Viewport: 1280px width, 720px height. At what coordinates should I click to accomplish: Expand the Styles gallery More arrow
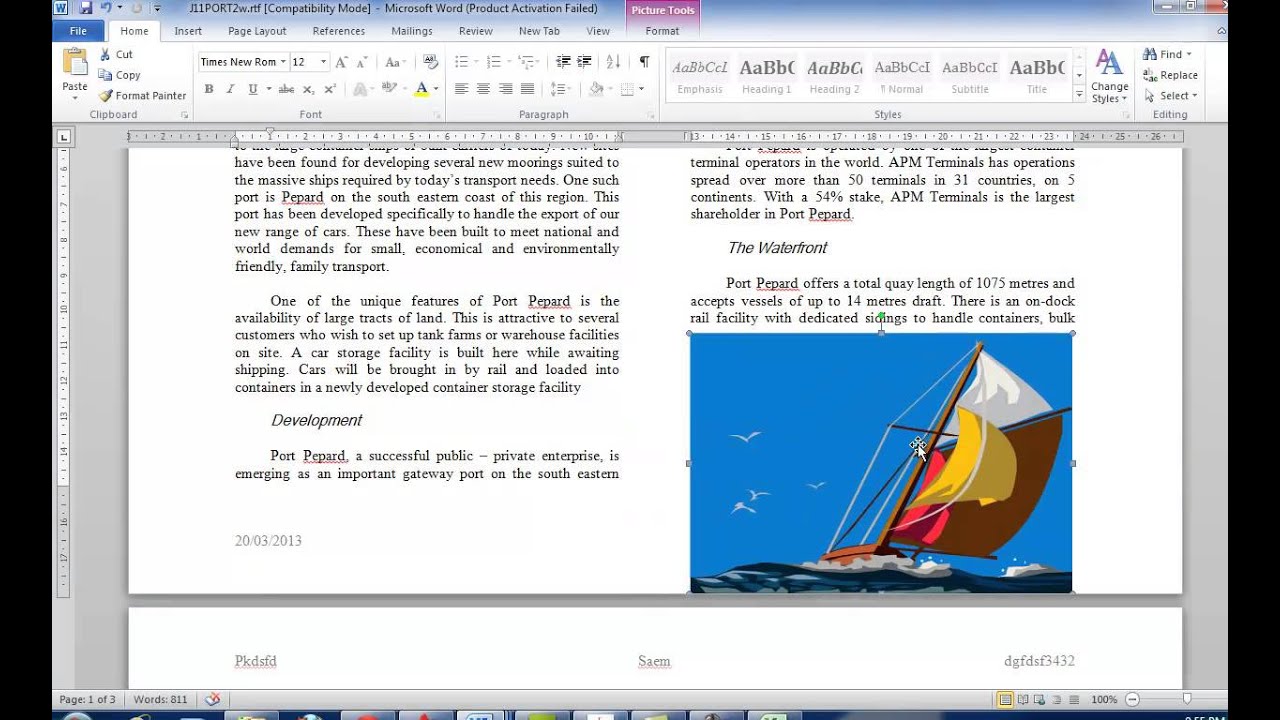click(x=1079, y=95)
